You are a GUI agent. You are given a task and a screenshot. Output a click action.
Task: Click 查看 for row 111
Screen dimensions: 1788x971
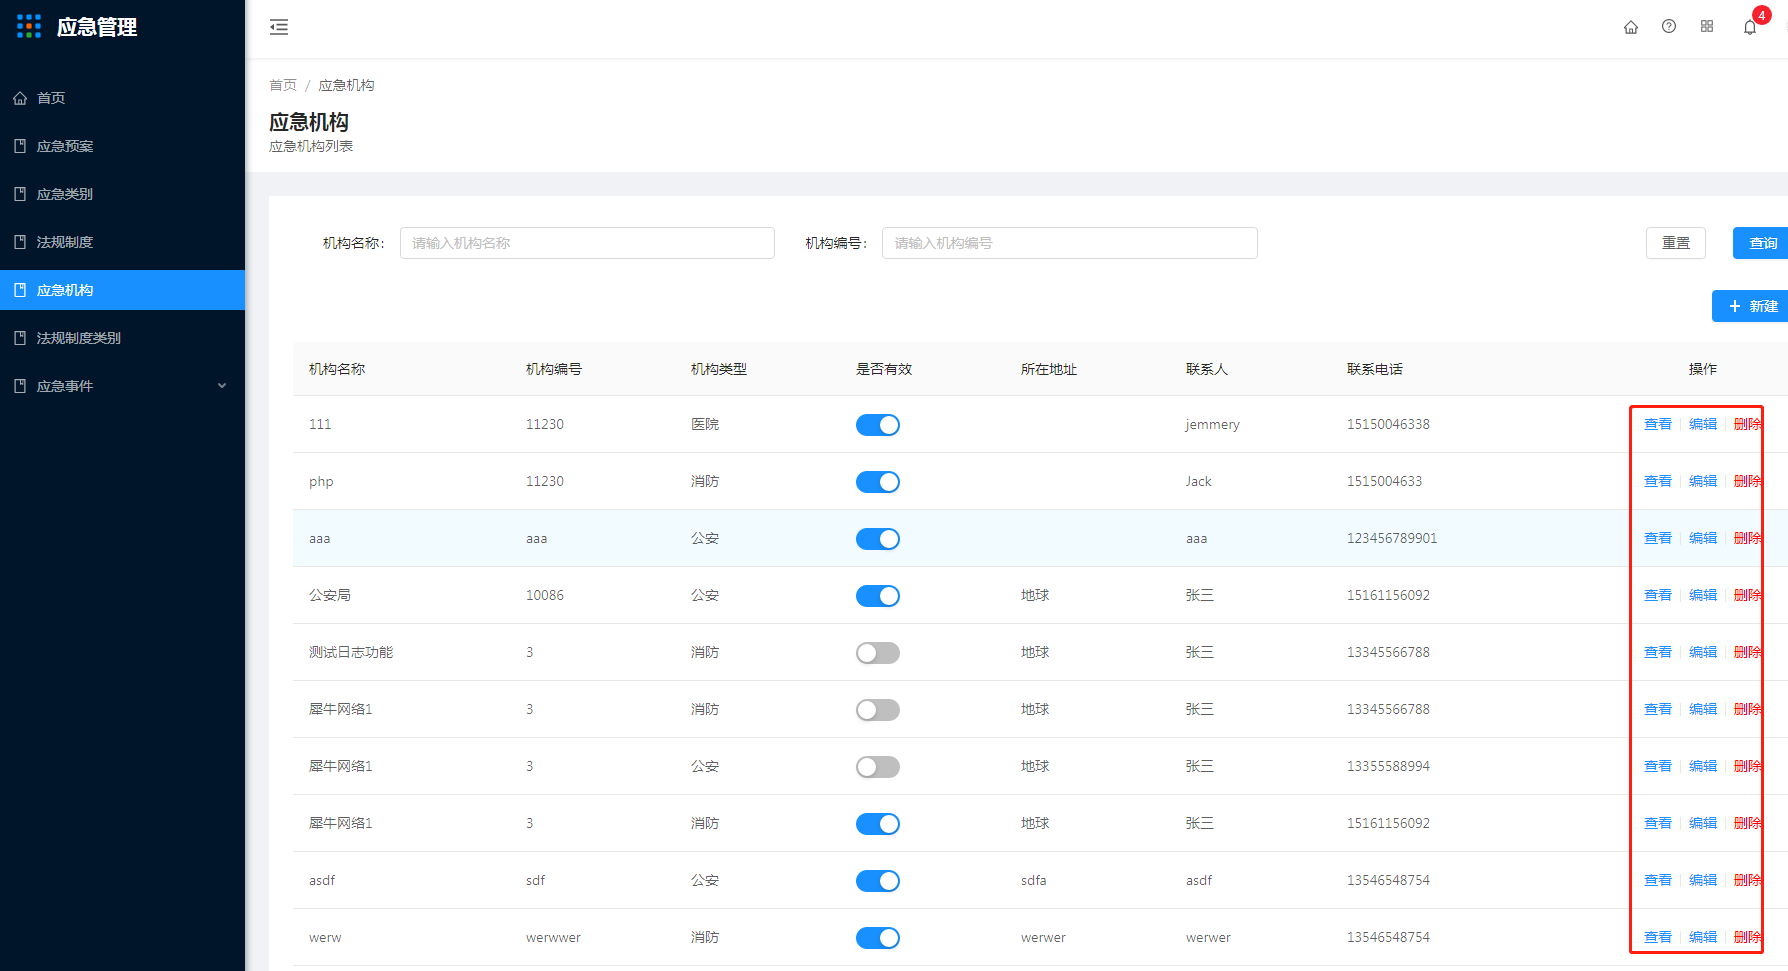1658,424
